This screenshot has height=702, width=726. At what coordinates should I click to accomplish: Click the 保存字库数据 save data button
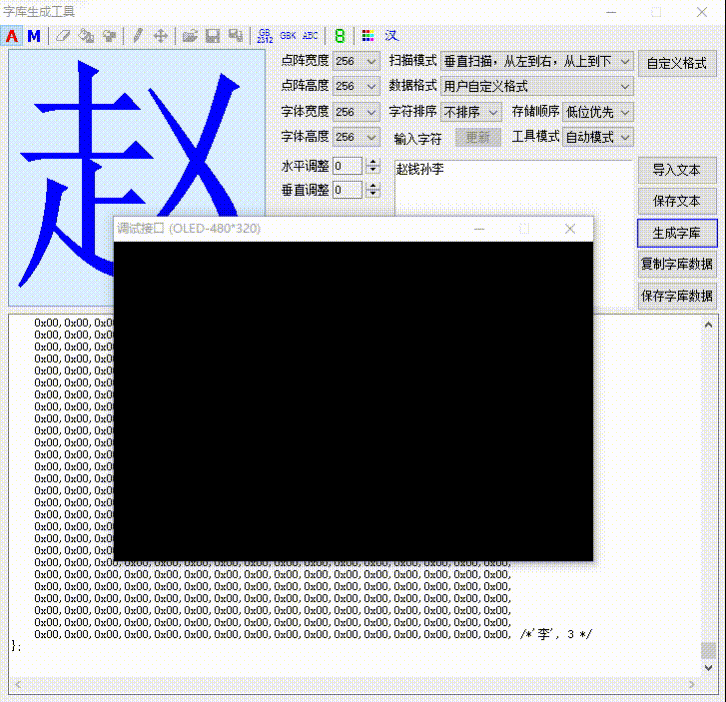677,296
